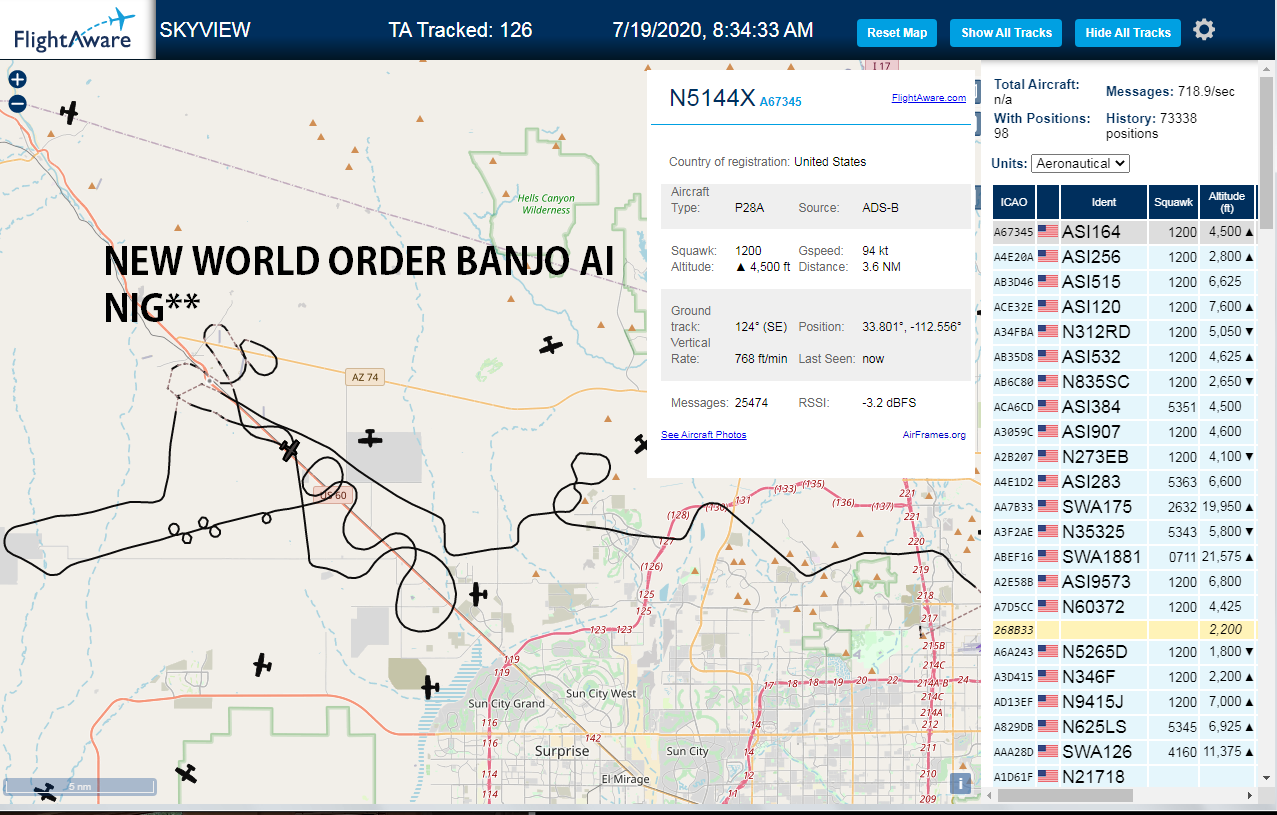The height and width of the screenshot is (815, 1277).
Task: Click the US flag in the SWA175 row
Action: pyautogui.click(x=1047, y=506)
